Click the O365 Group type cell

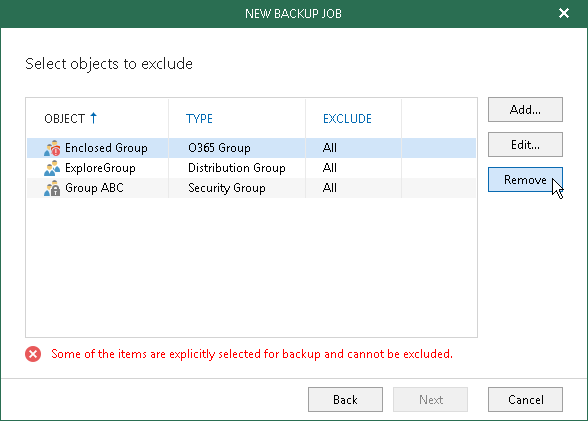[219, 148]
